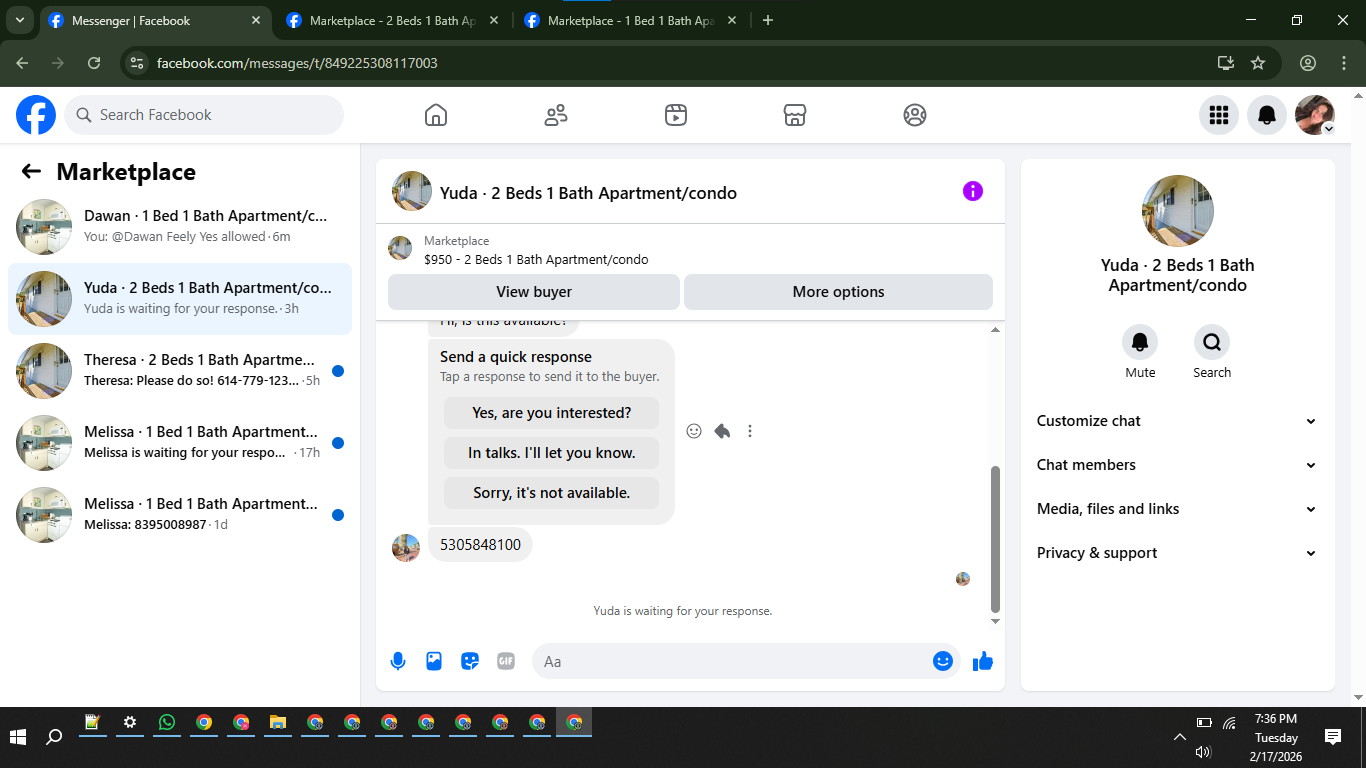Send 'Yes, are you interested?' quick response
The image size is (1366, 768).
[552, 413]
